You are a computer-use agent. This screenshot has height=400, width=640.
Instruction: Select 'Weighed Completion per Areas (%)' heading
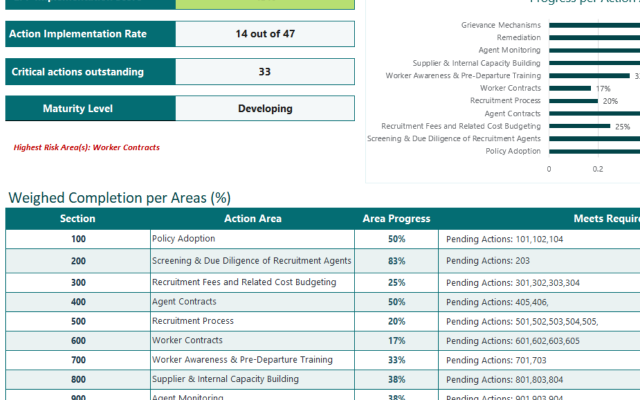pyautogui.click(x=120, y=198)
